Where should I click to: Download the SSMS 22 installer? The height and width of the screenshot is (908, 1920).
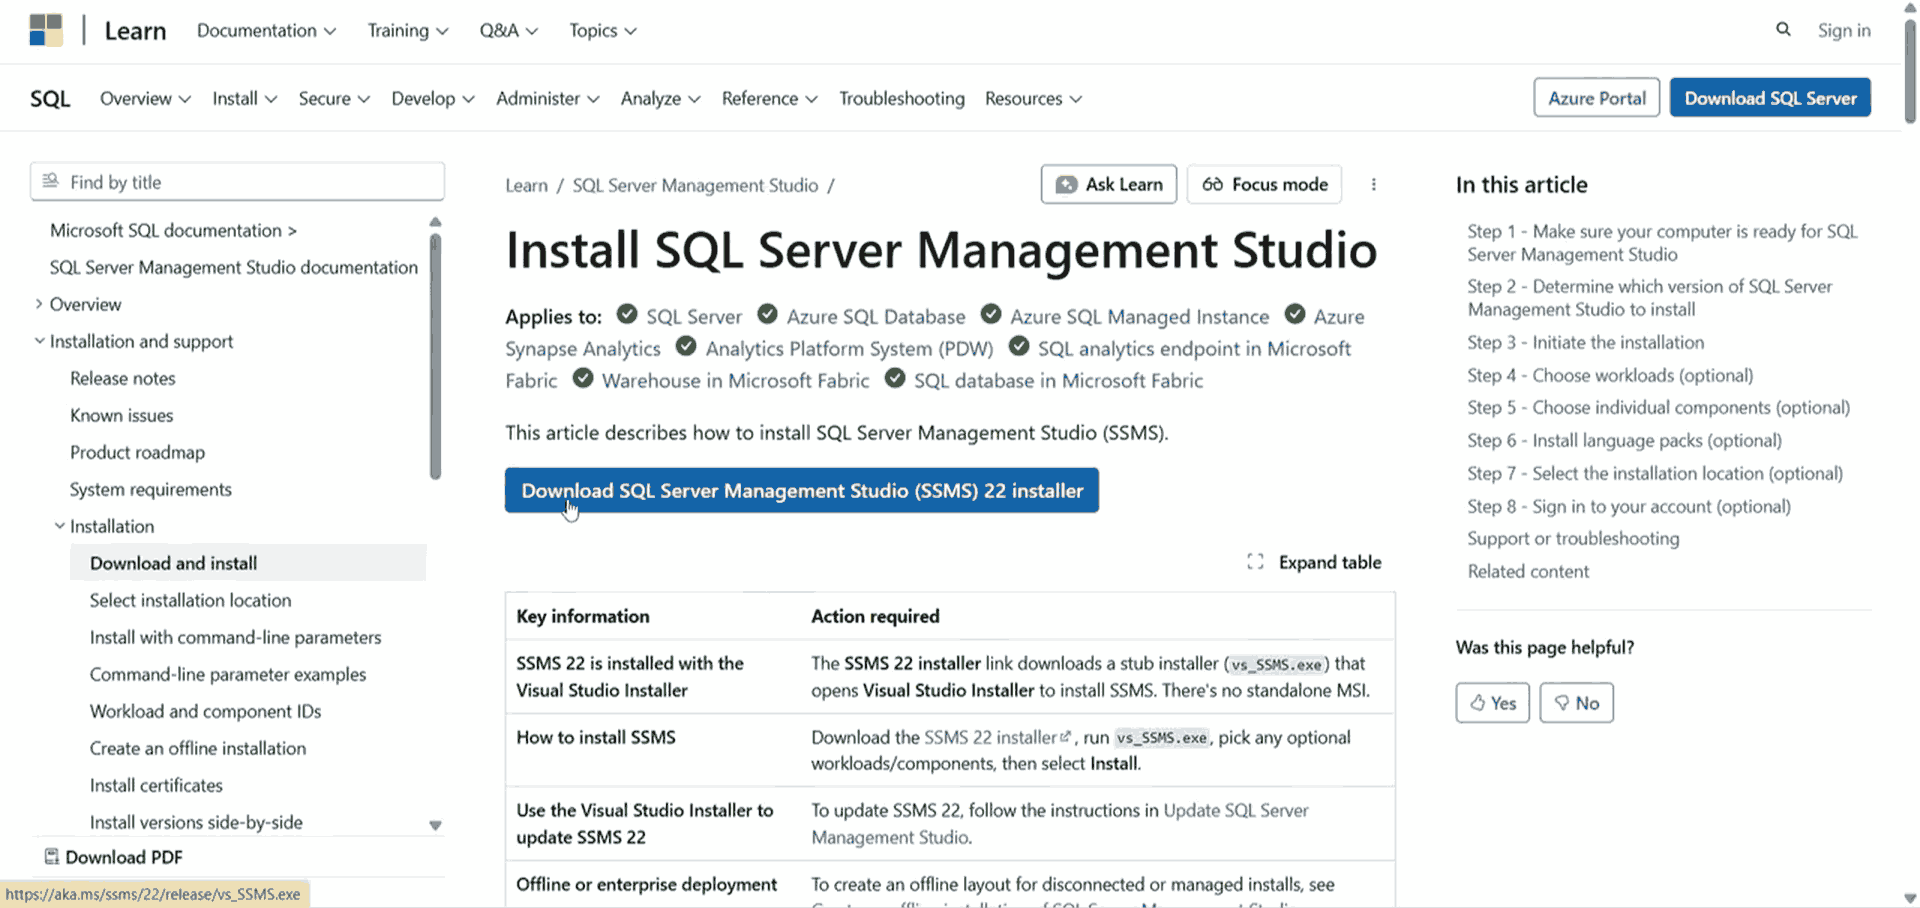[x=801, y=490]
